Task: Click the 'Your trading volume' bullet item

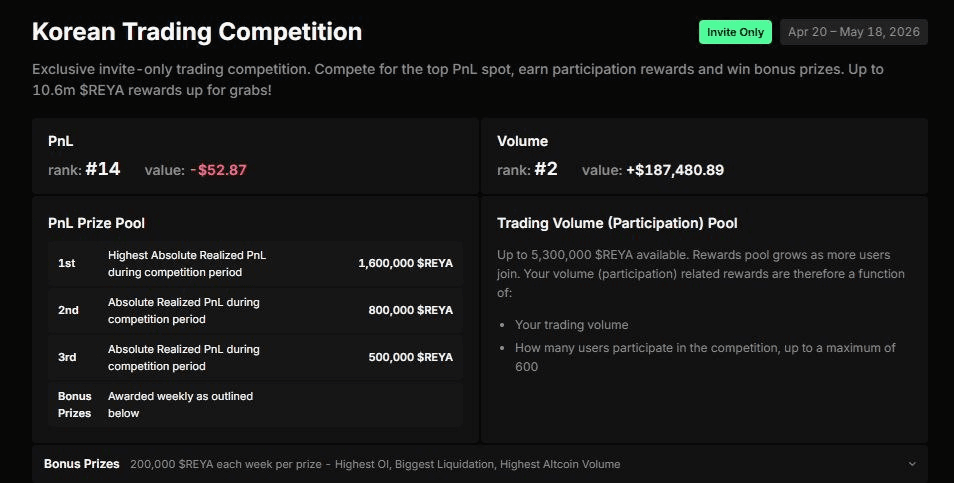Action: pyautogui.click(x=572, y=325)
